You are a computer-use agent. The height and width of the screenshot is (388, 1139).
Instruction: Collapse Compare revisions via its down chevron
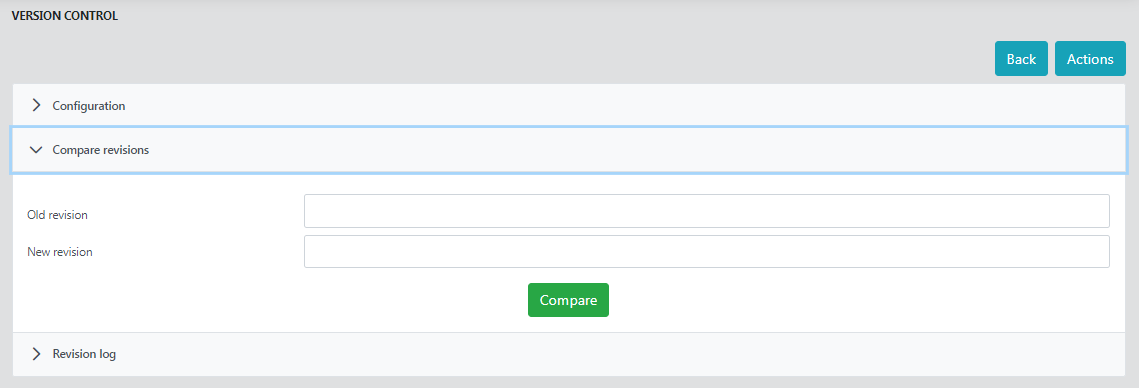[x=36, y=150]
